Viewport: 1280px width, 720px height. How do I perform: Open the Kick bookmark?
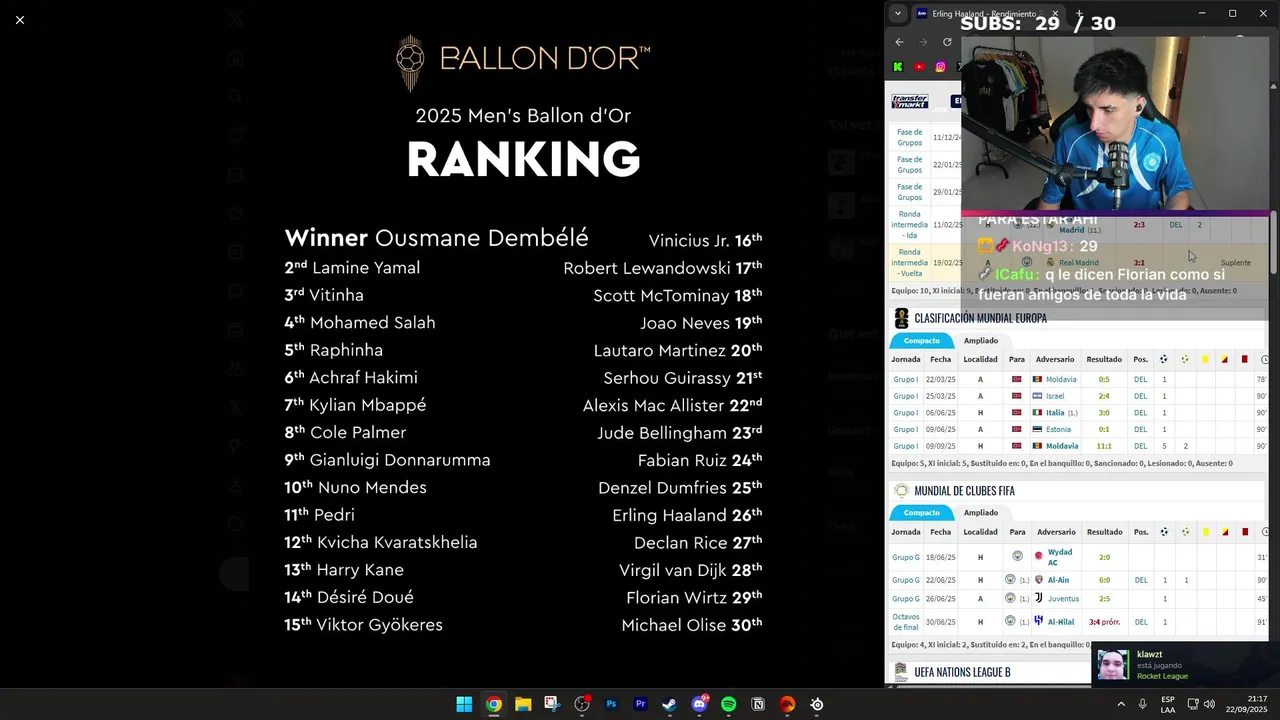pyautogui.click(x=898, y=67)
